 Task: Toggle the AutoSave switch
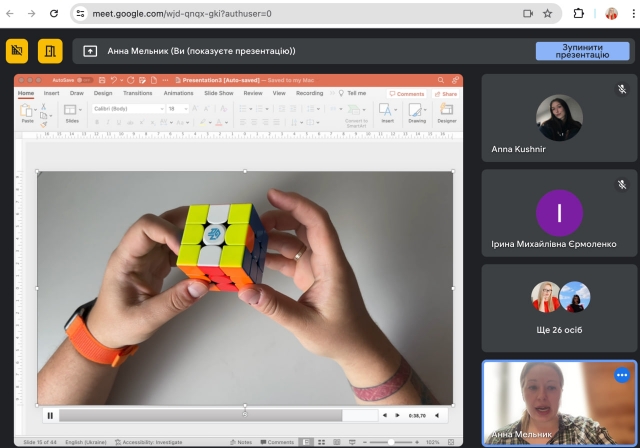tap(82, 80)
